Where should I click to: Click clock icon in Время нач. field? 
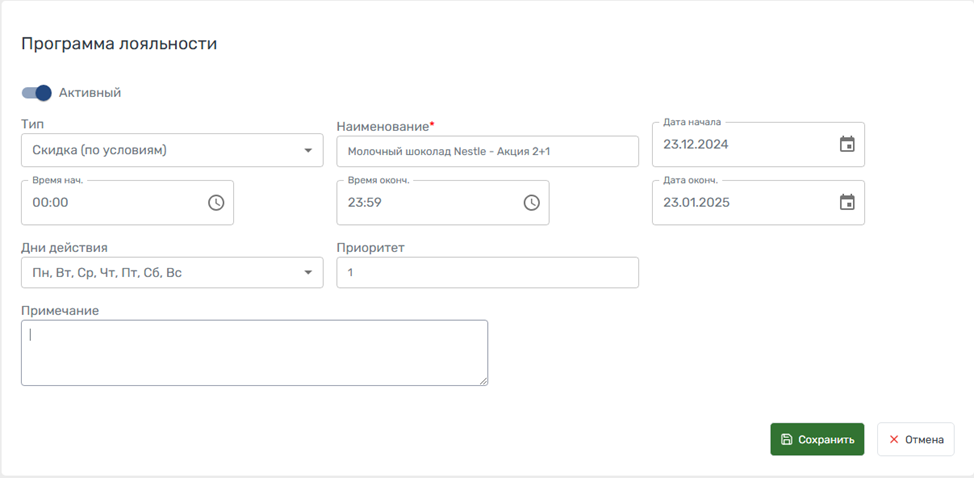click(x=216, y=202)
